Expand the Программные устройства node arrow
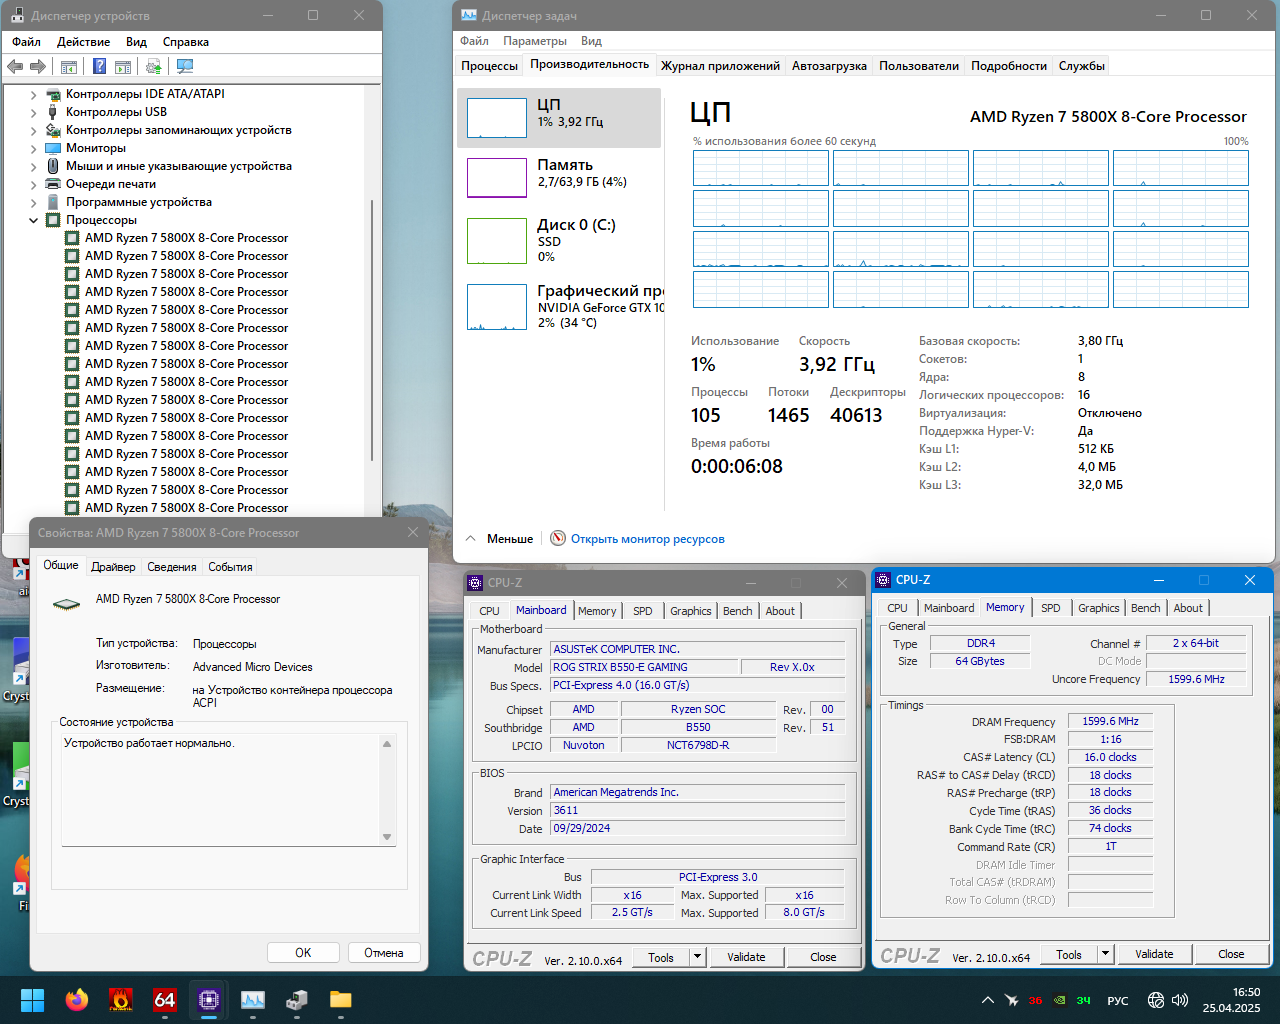Screen dimensions: 1280x1024 [33, 203]
